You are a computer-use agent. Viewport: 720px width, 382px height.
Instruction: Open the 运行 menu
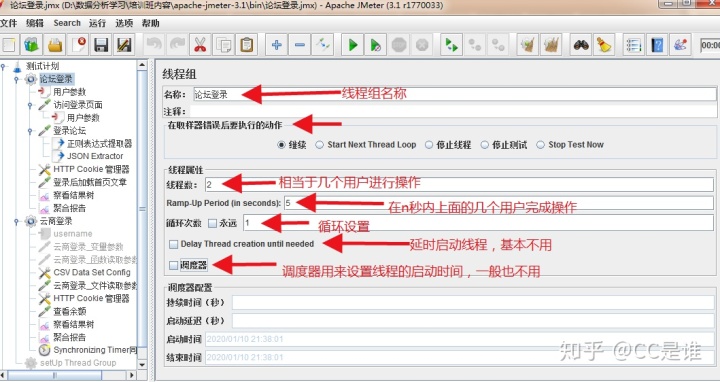tap(97, 23)
